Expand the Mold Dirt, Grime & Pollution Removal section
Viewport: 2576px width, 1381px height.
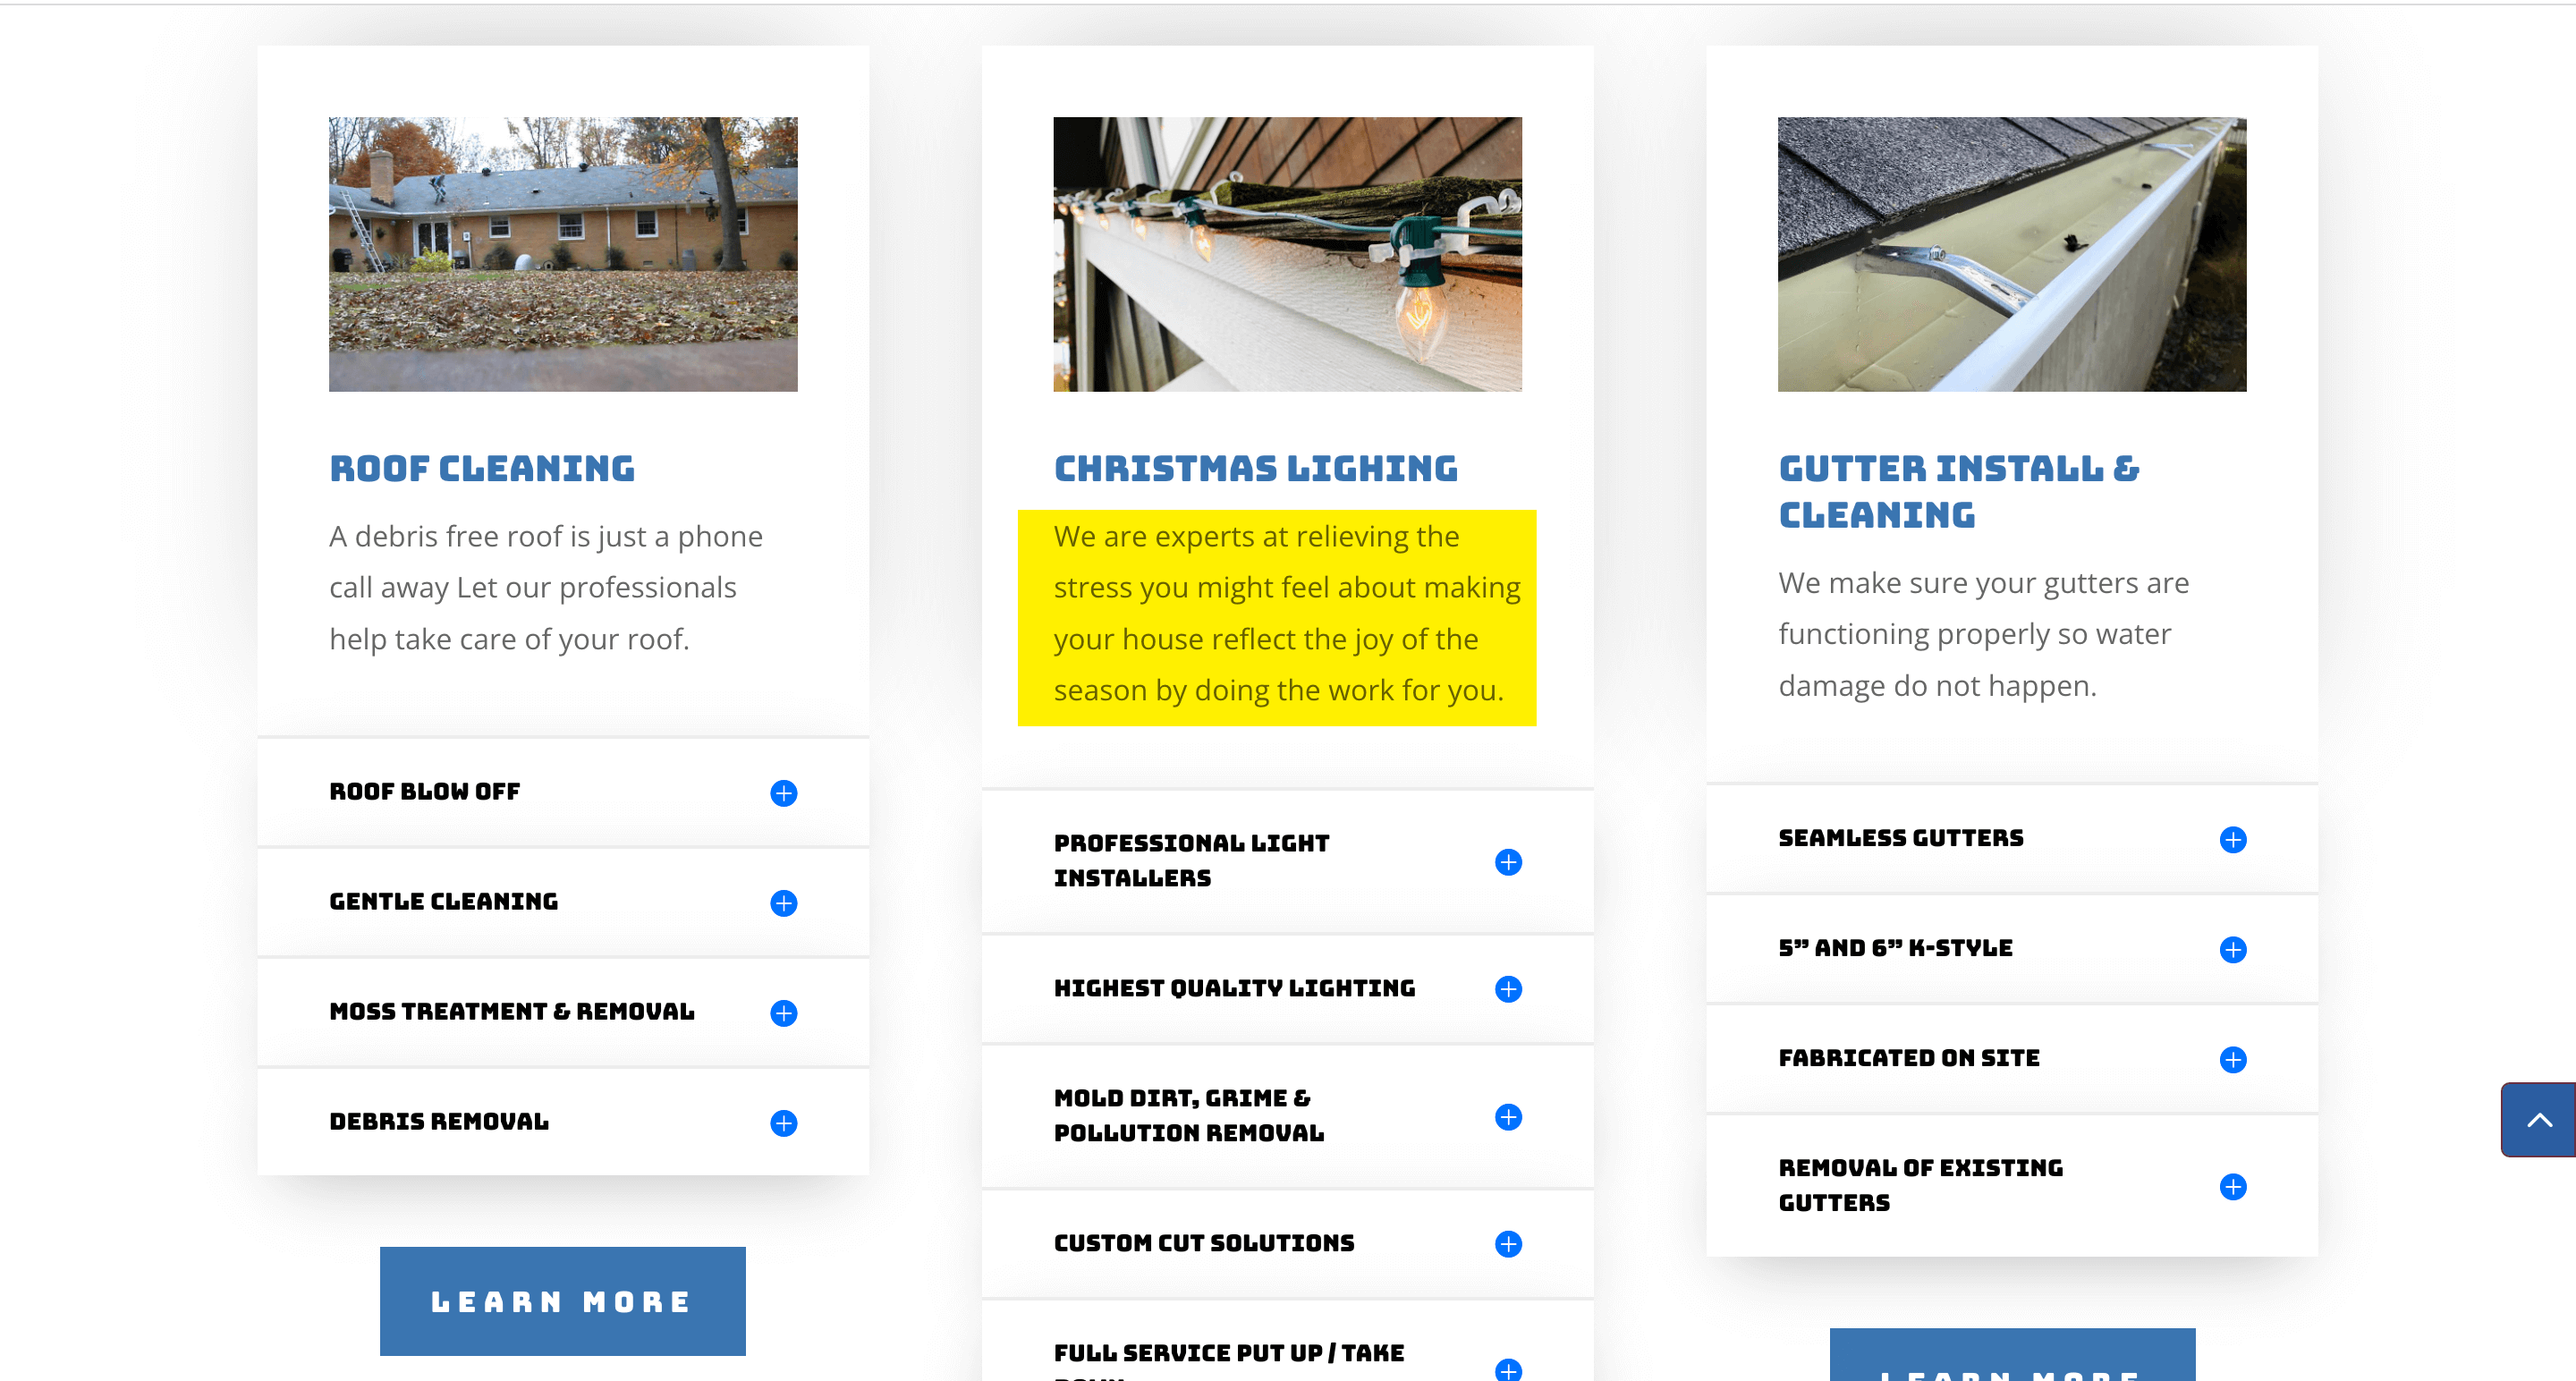[x=1508, y=1117]
